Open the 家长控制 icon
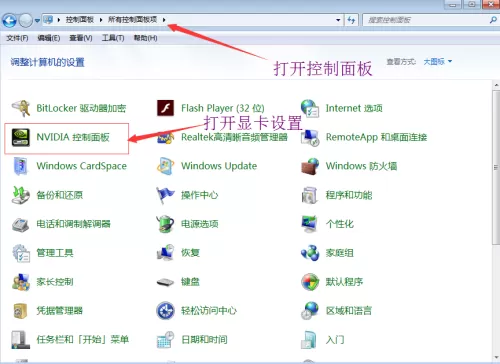The image size is (500, 364). point(21,282)
